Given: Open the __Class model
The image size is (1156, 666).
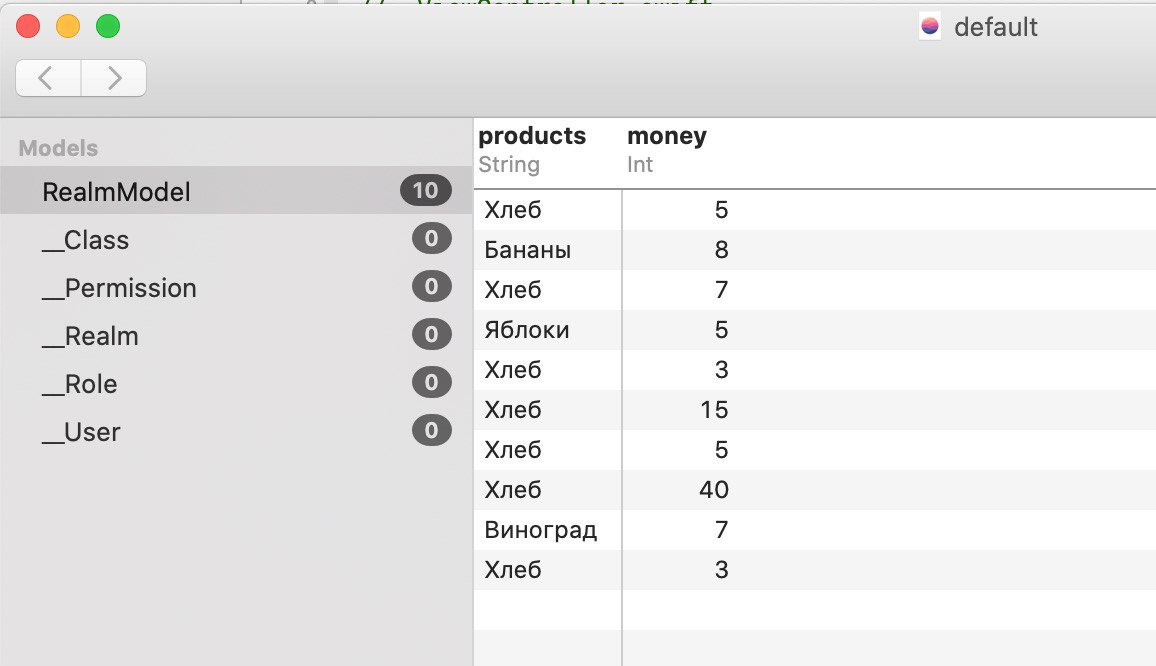Looking at the screenshot, I should [x=85, y=240].
